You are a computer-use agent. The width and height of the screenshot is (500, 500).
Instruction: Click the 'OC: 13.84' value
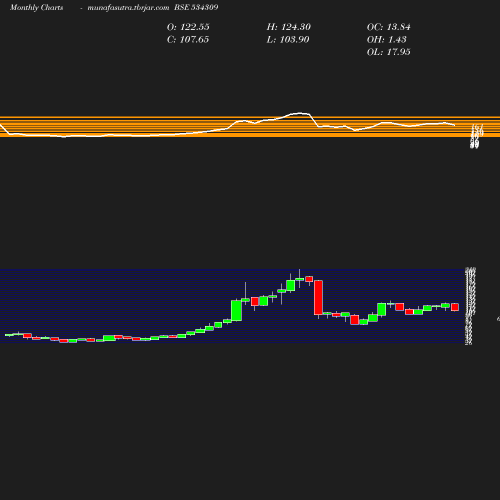click(389, 27)
